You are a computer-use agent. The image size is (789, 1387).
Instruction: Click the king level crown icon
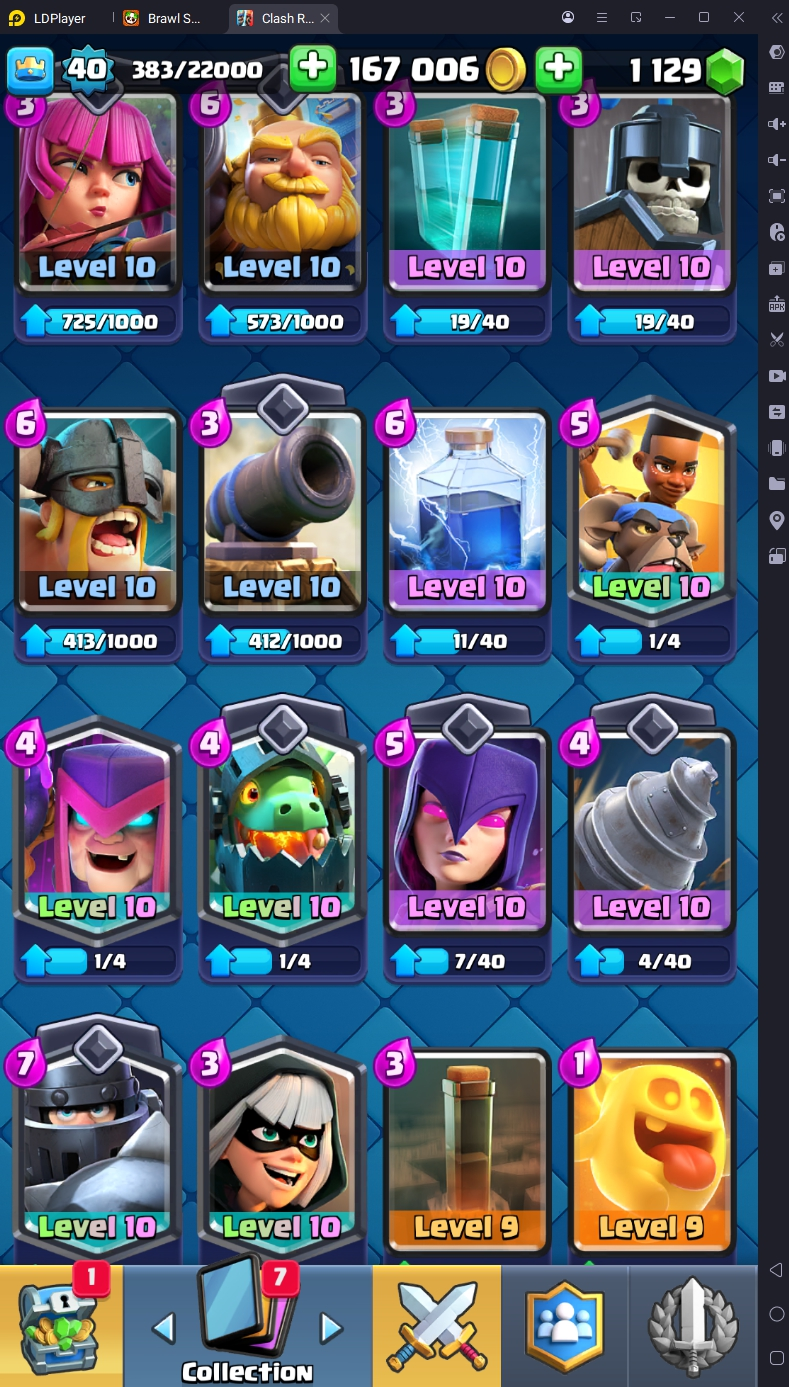point(30,69)
